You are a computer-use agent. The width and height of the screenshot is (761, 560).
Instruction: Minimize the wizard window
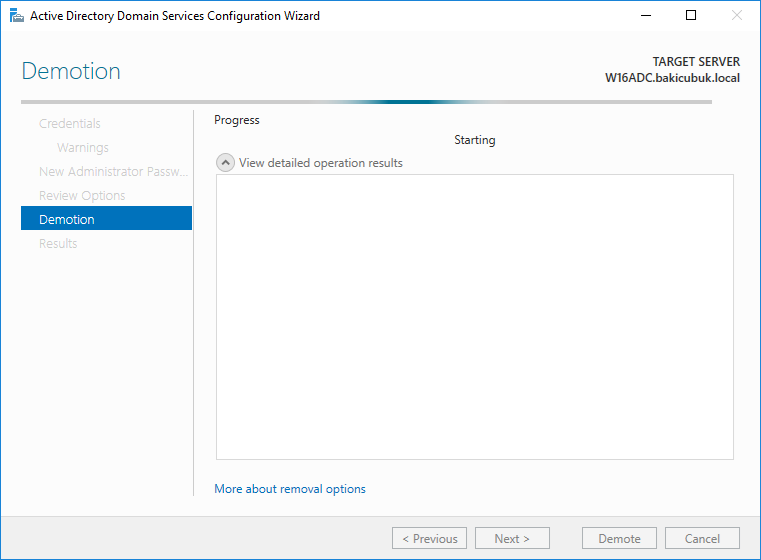pyautogui.click(x=646, y=16)
